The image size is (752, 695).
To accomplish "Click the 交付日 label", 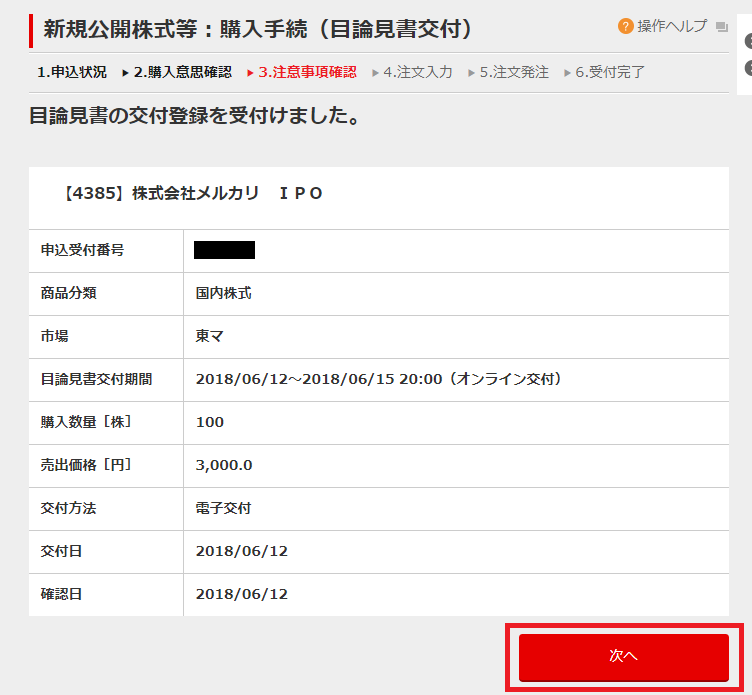I will click(x=61, y=551).
